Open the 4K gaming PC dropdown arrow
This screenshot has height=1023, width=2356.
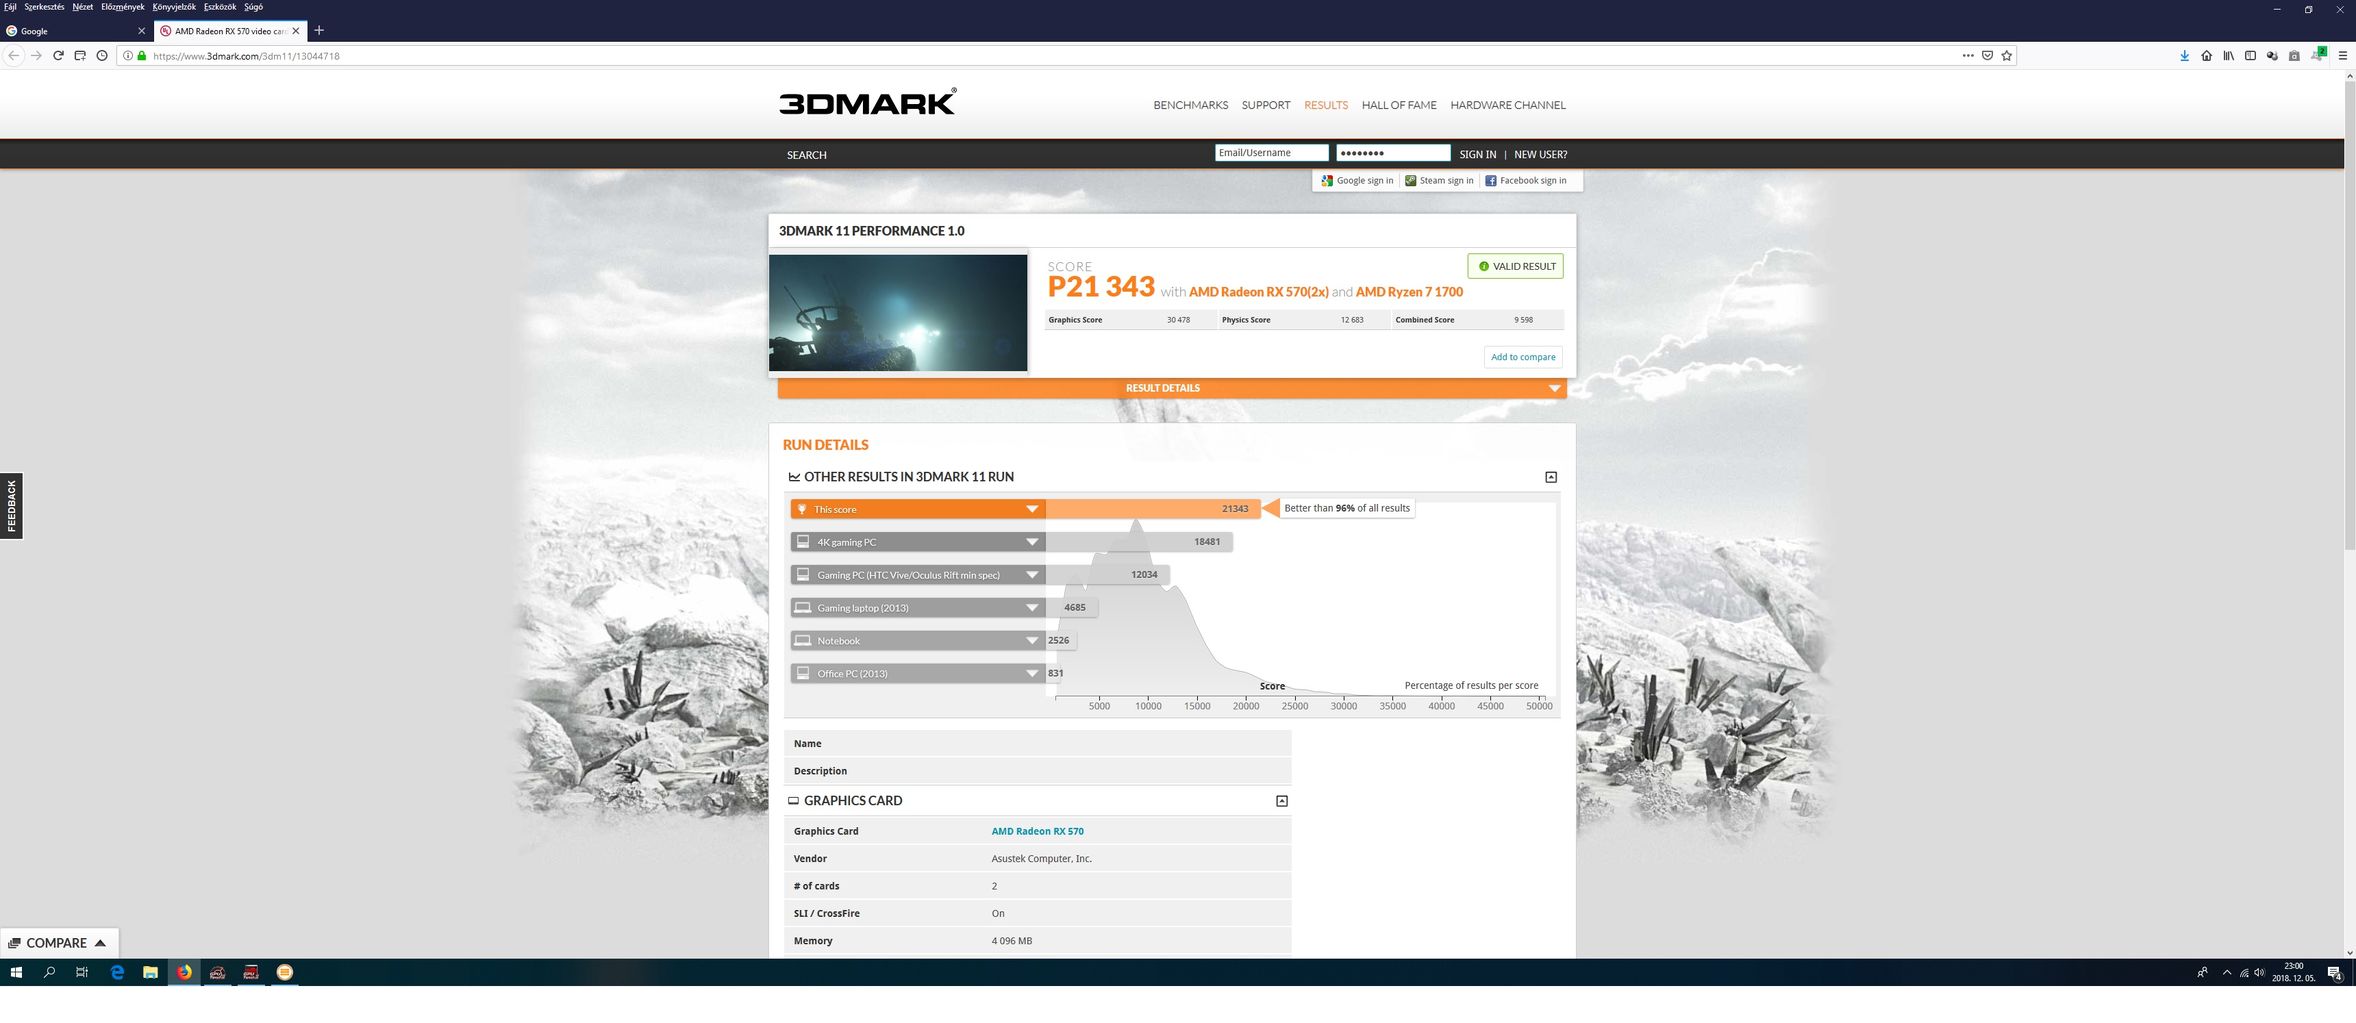[1032, 542]
